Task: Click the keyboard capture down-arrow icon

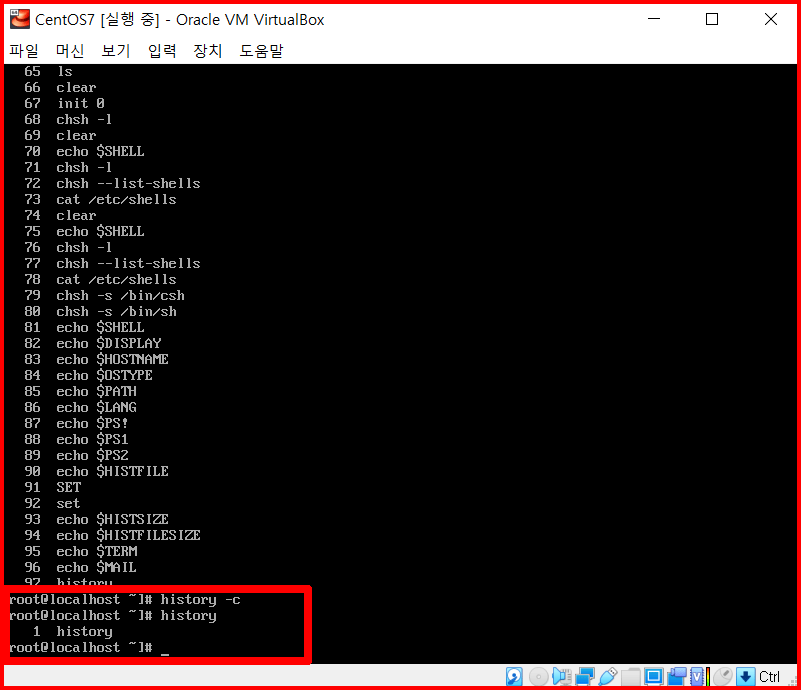Action: [746, 677]
